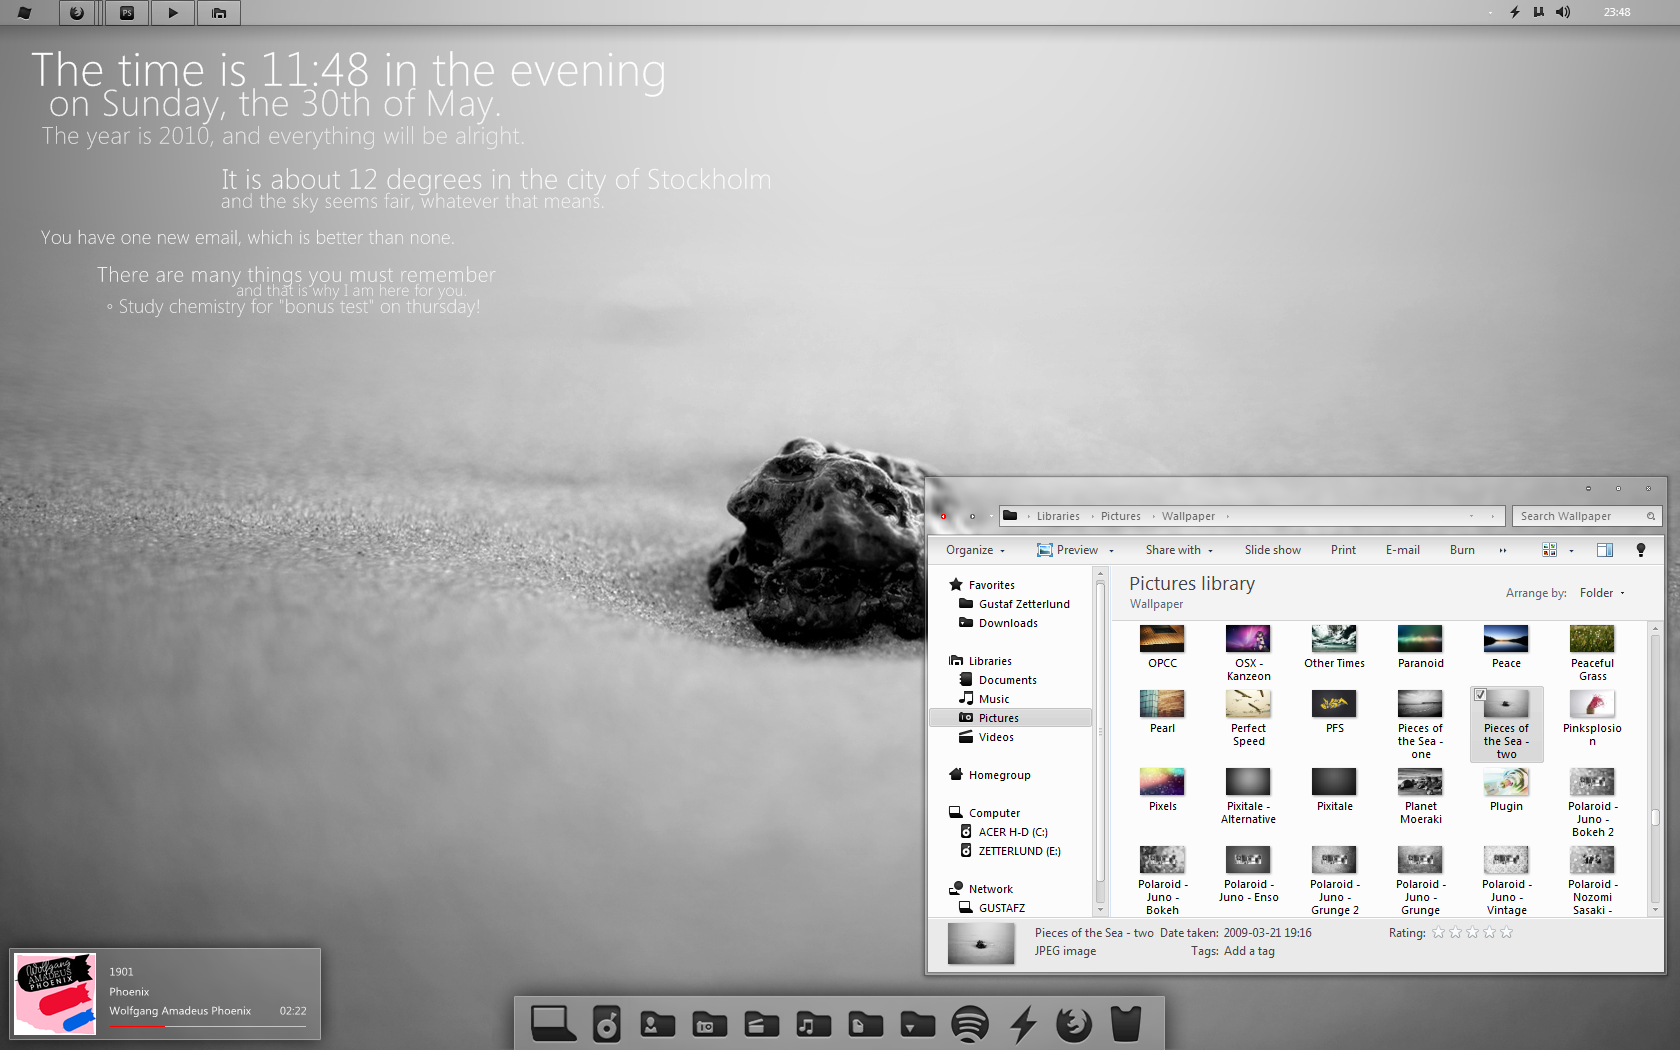Launch Firefox from the dock
This screenshot has width=1680, height=1050.
point(1074,1024)
